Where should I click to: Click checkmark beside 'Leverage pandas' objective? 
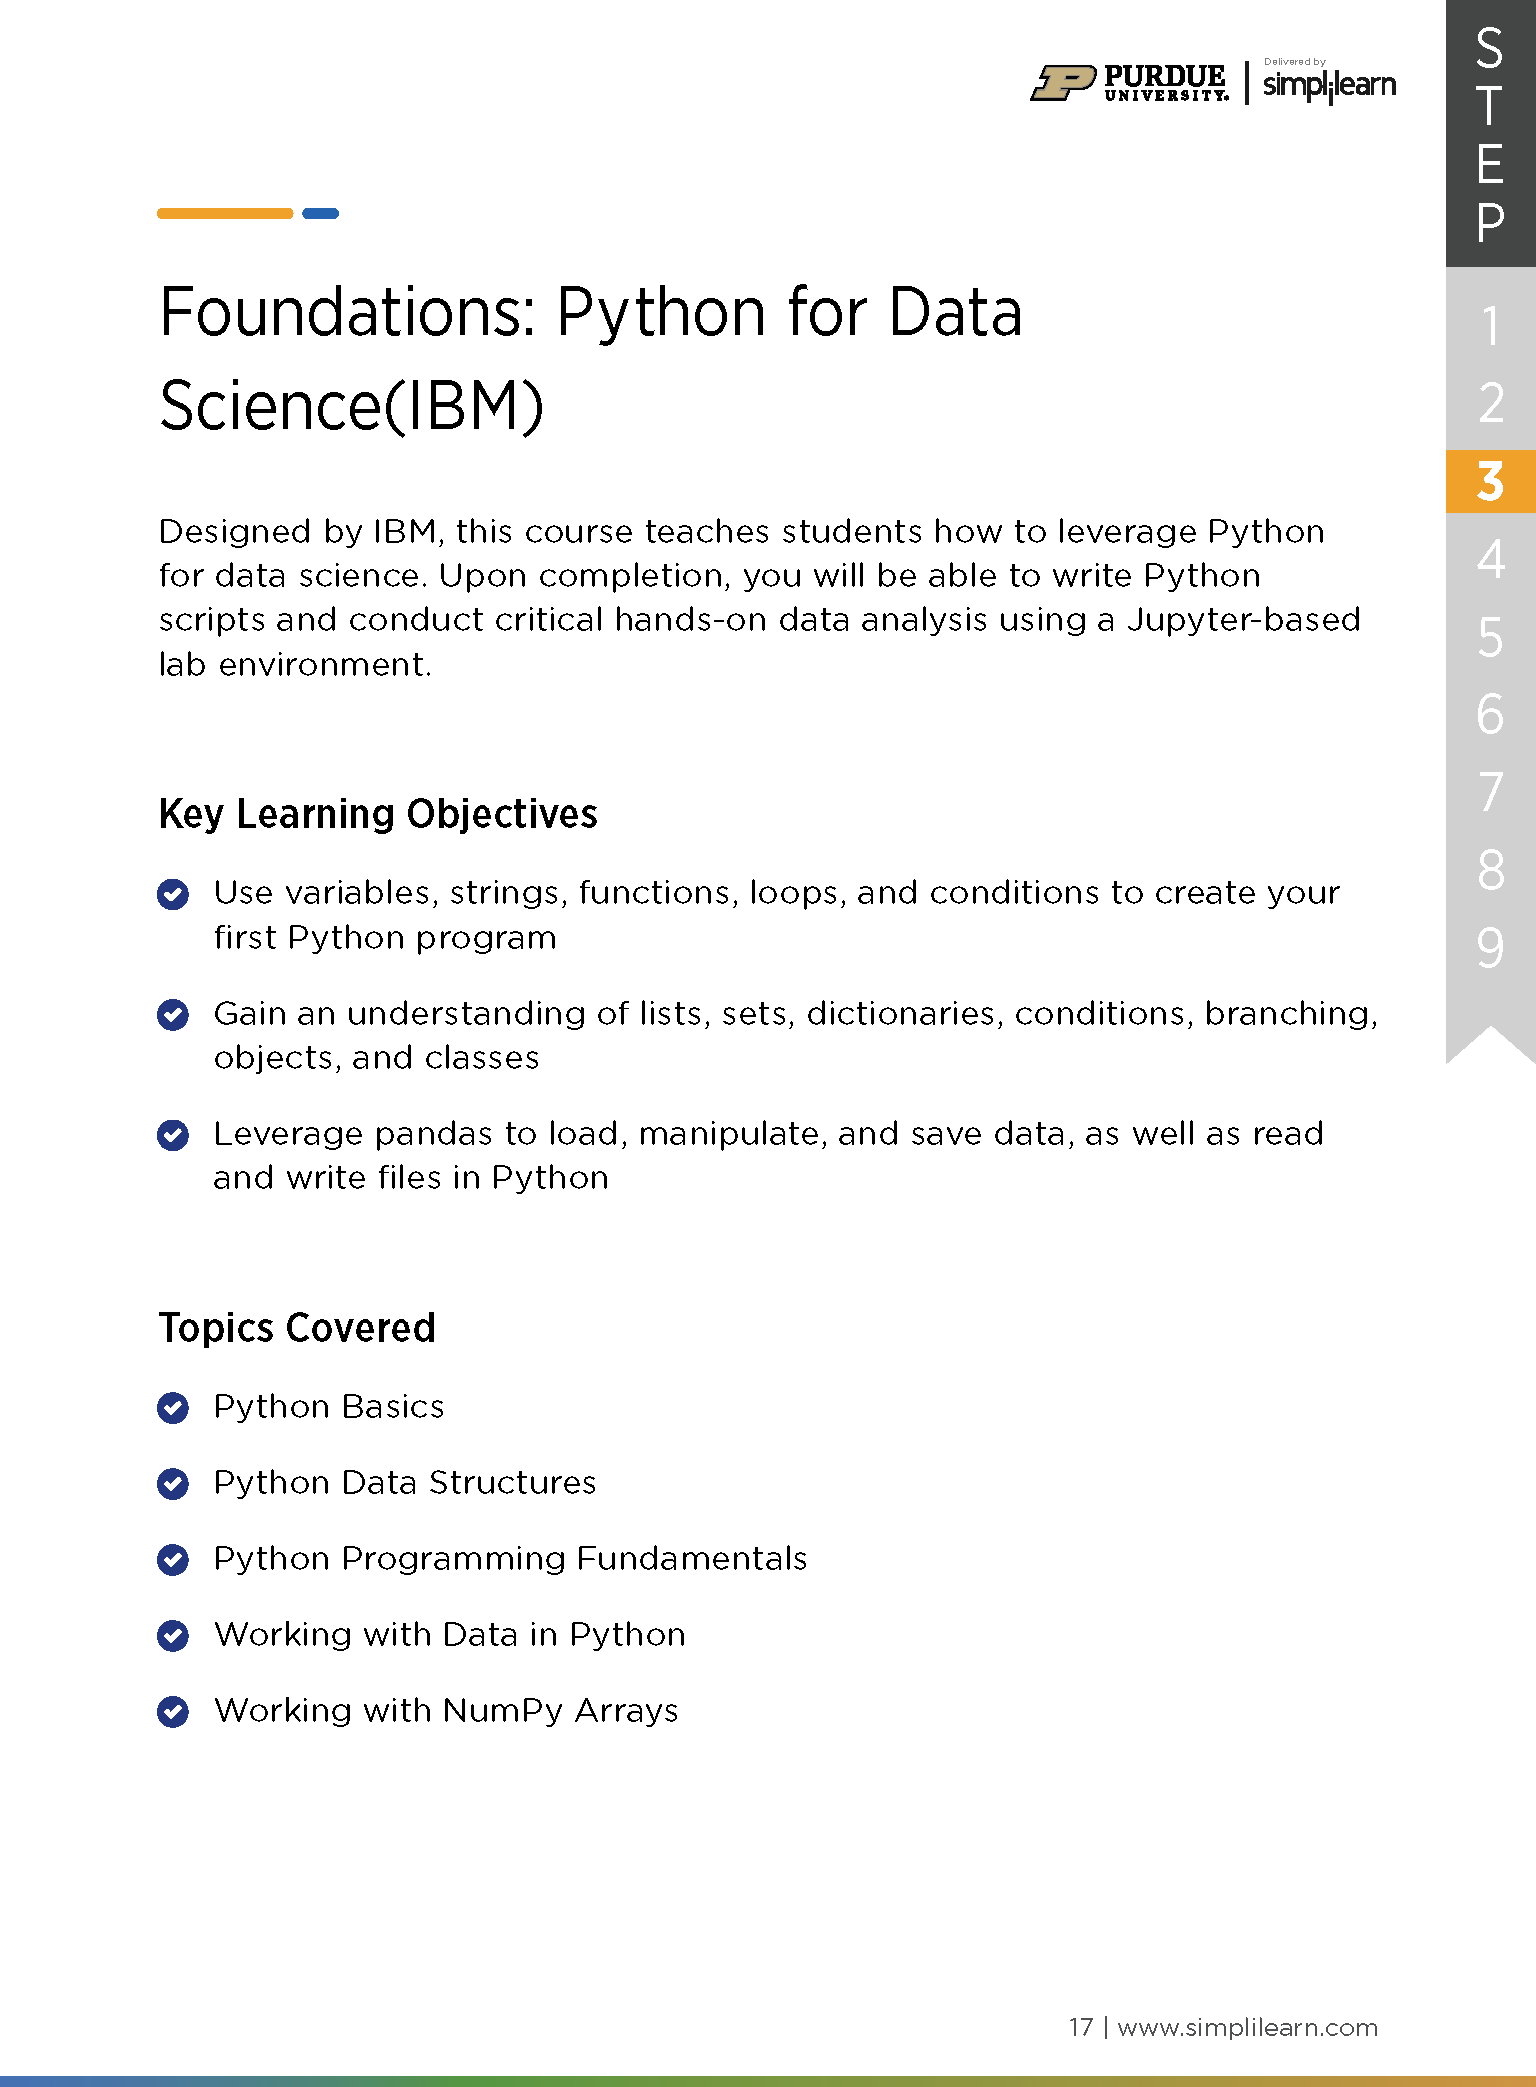click(x=173, y=1135)
